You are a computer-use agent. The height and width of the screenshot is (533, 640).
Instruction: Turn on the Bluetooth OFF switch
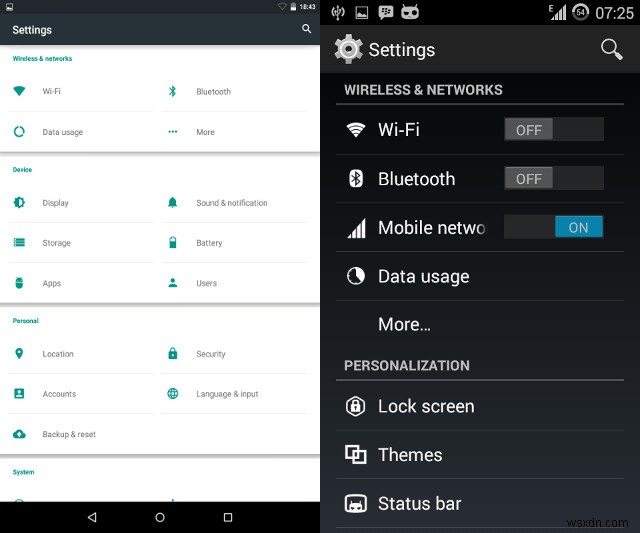[554, 178]
